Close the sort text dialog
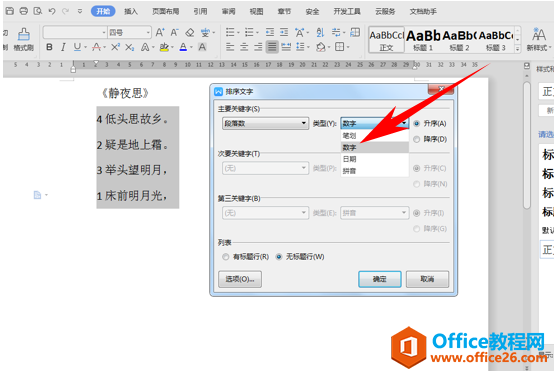The height and width of the screenshot is (375, 554). pos(441,89)
